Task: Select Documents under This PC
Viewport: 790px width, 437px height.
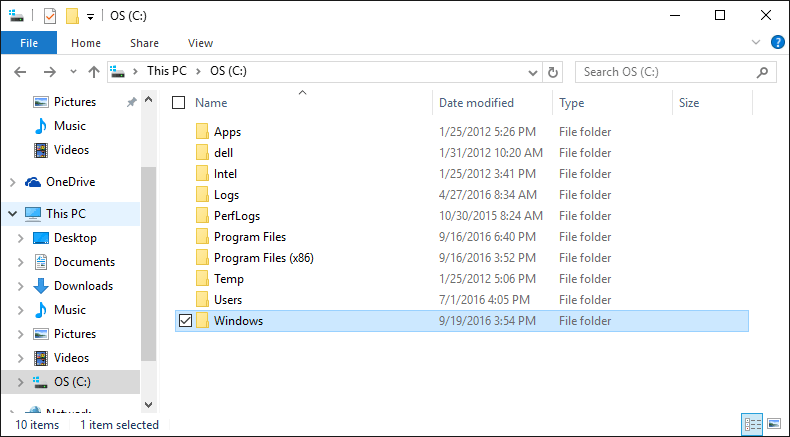Action: point(84,262)
